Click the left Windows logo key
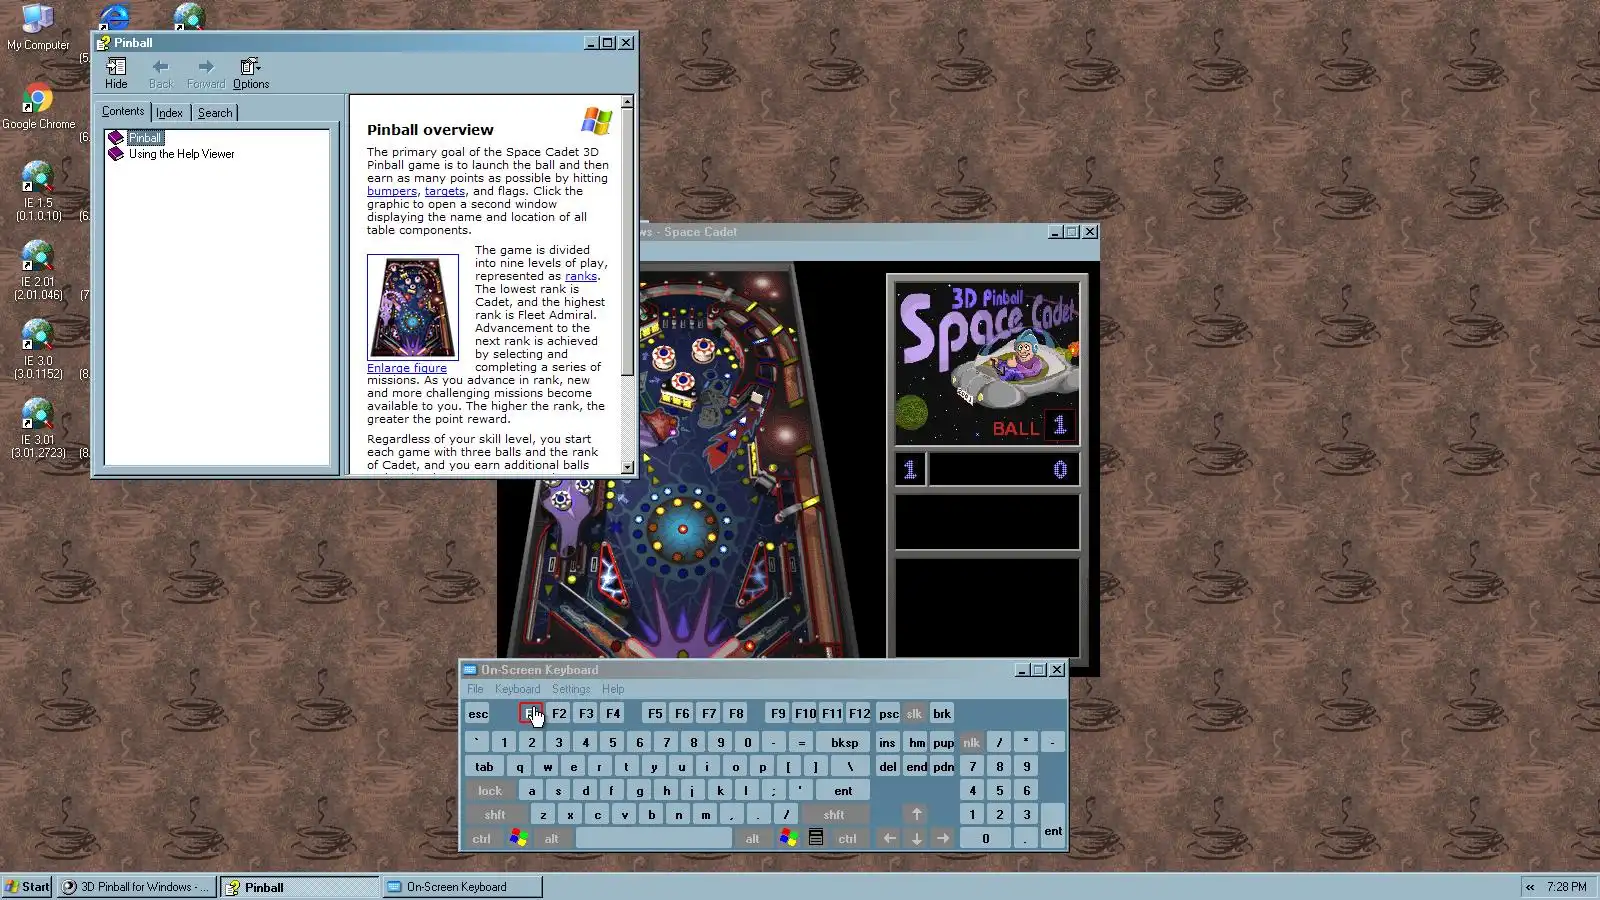 518,838
